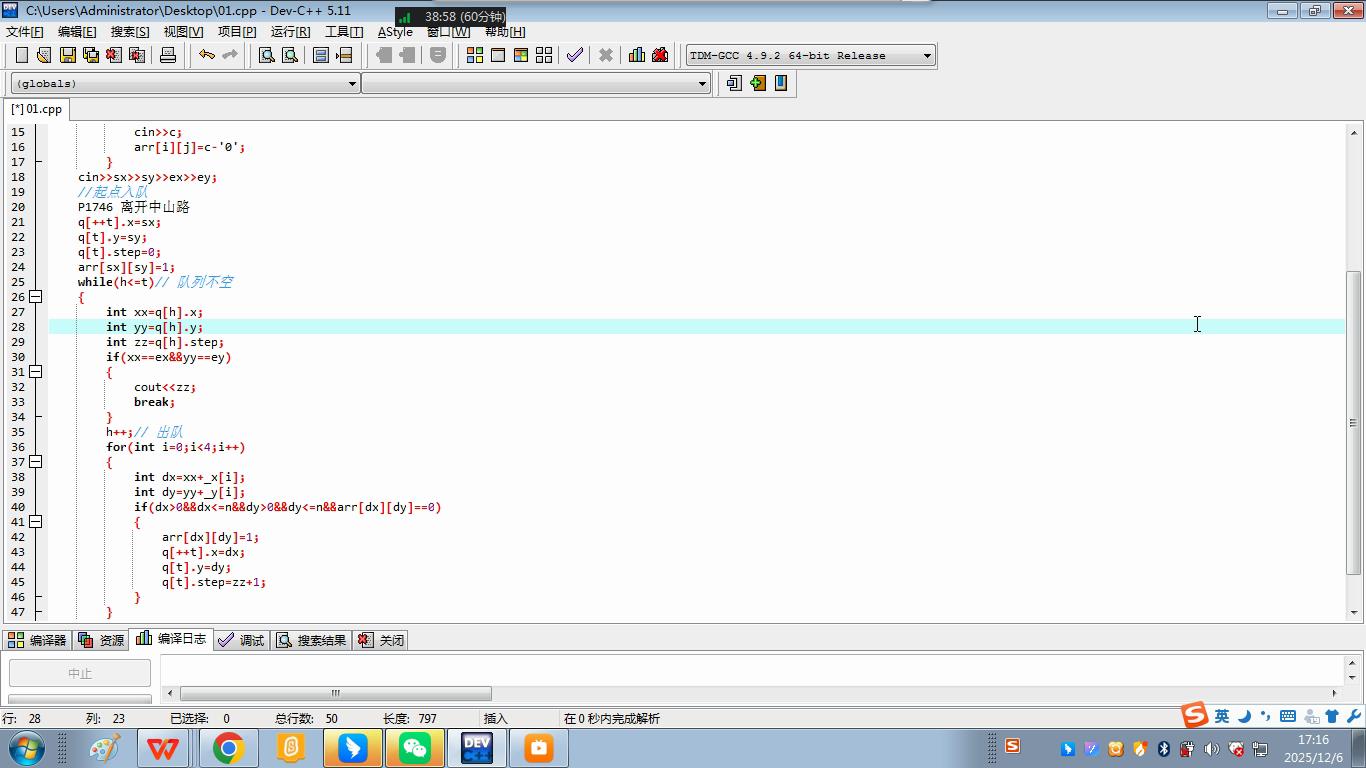
Task: Open the Find magnifier icon in toolbar
Action: point(267,55)
